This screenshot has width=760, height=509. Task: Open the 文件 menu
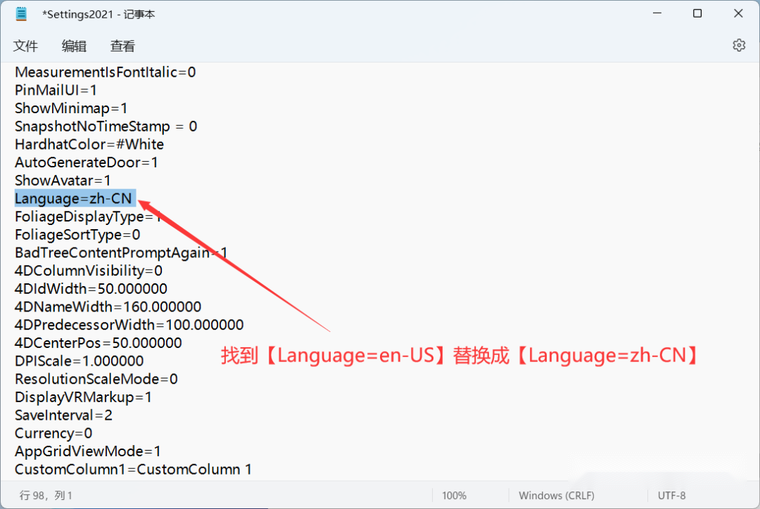[25, 46]
